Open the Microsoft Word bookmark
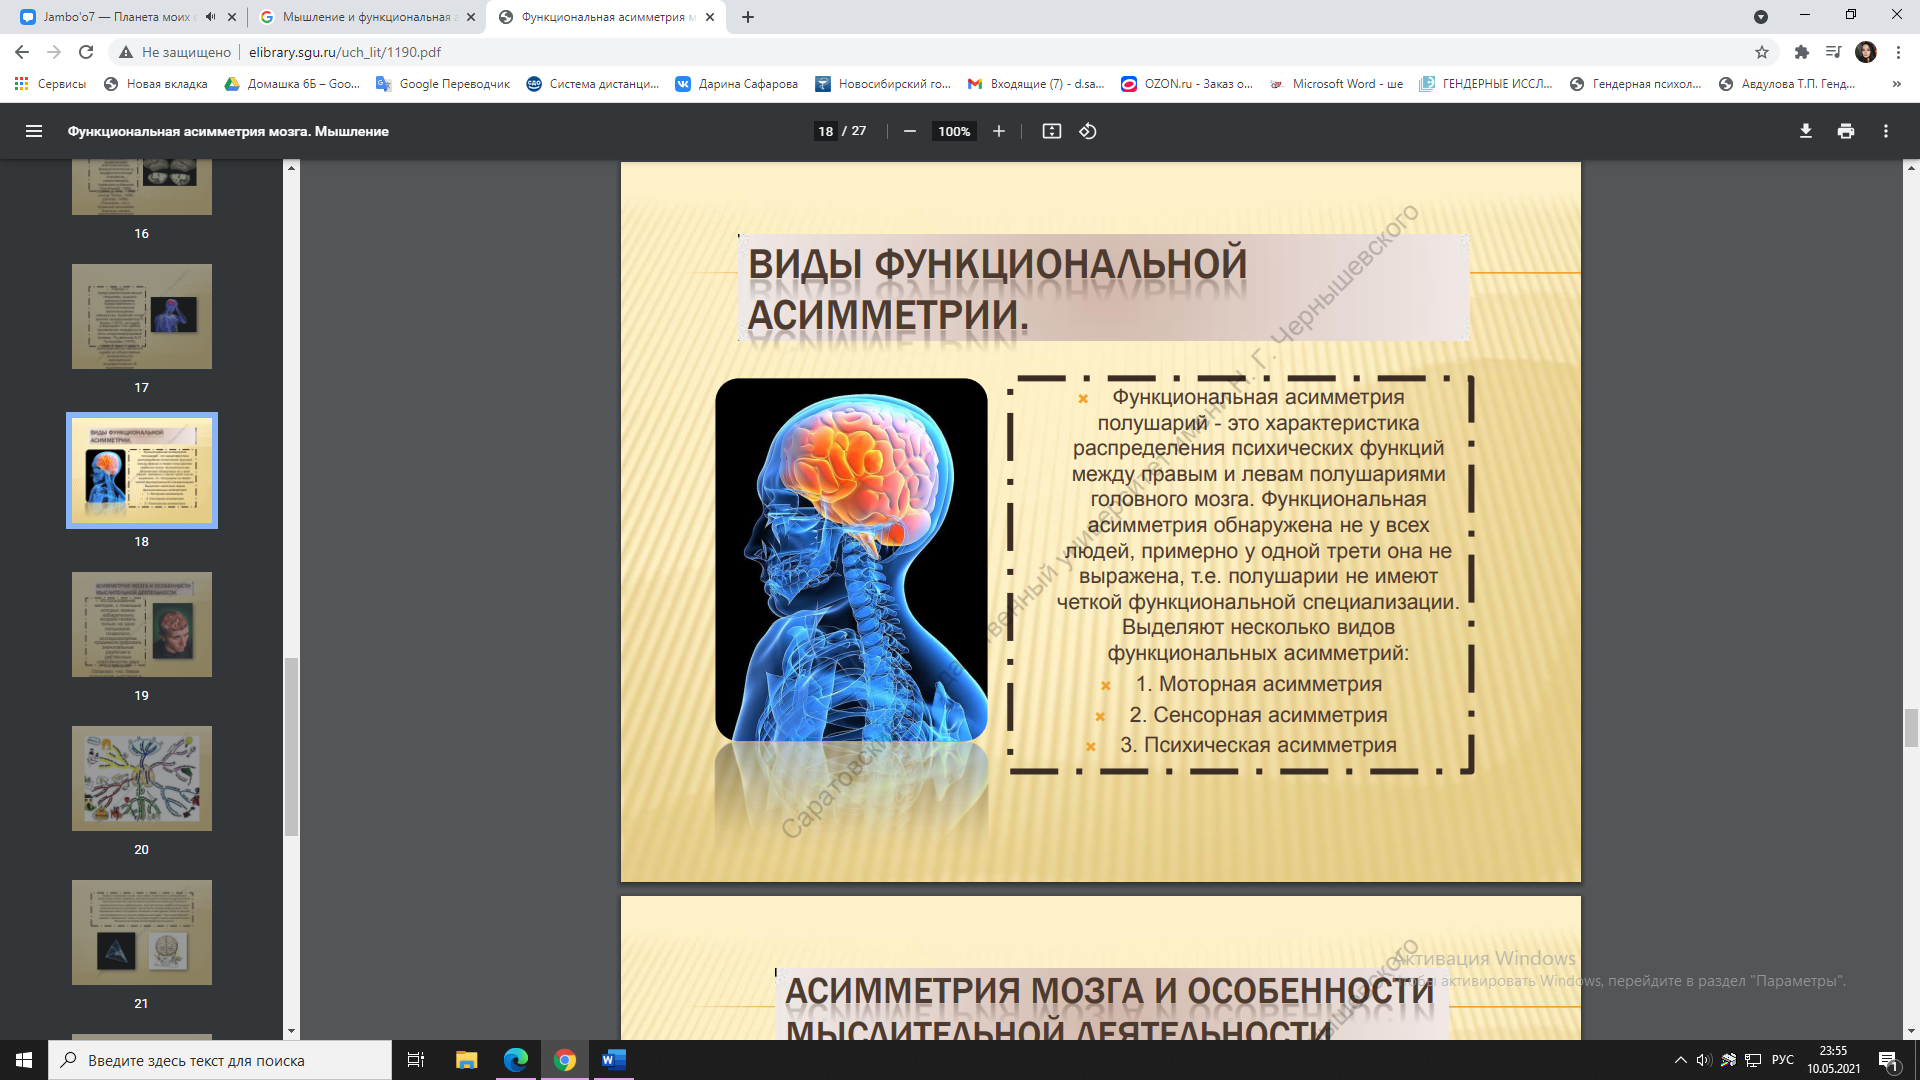 pos(1337,84)
